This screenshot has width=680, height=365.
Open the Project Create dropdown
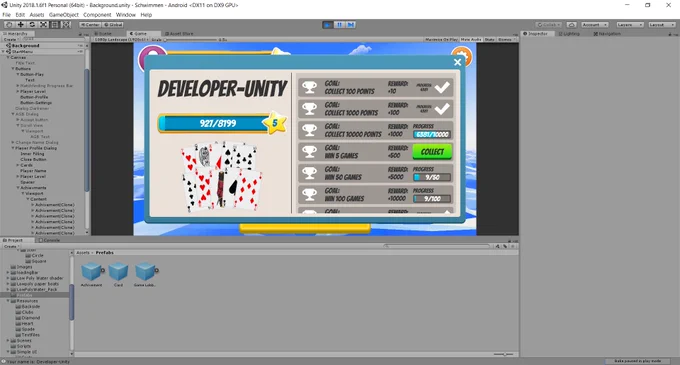[x=11, y=246]
